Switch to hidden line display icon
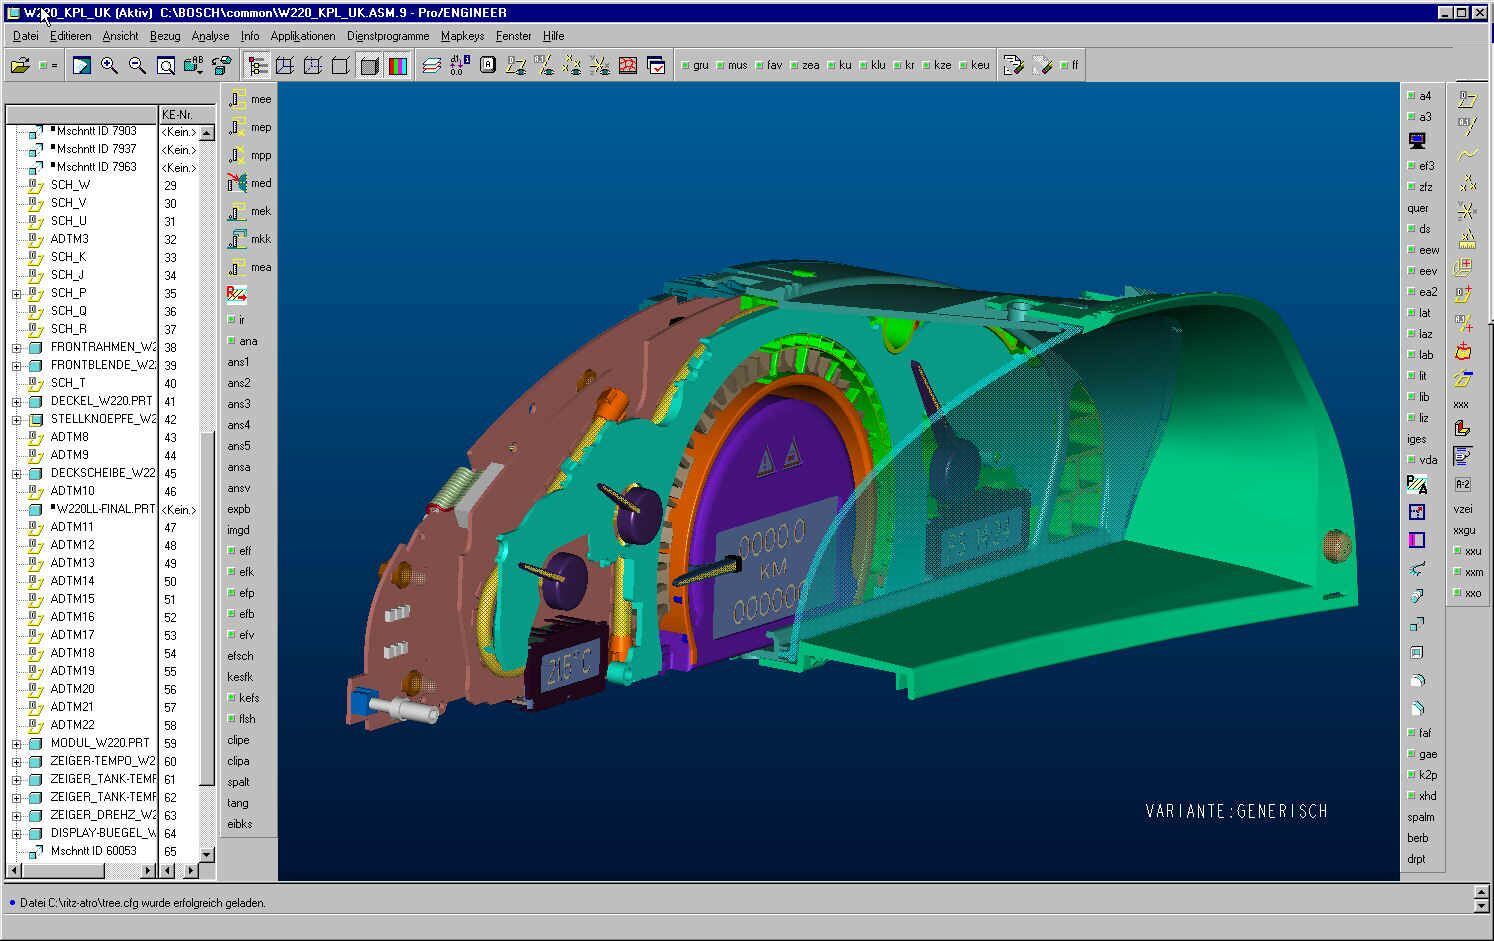Image resolution: width=1494 pixels, height=941 pixels. (313, 66)
